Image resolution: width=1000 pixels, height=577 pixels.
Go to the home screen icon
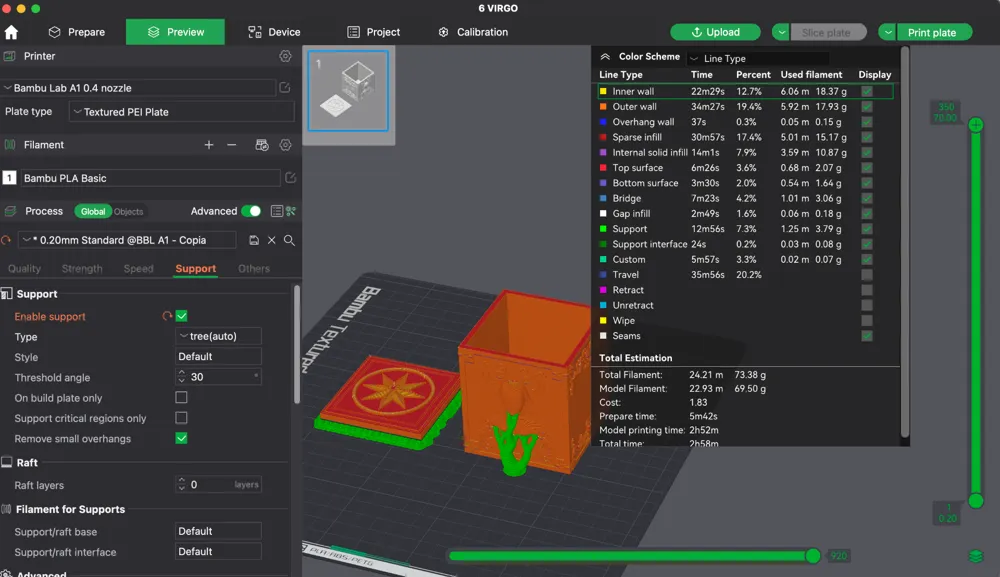(11, 32)
